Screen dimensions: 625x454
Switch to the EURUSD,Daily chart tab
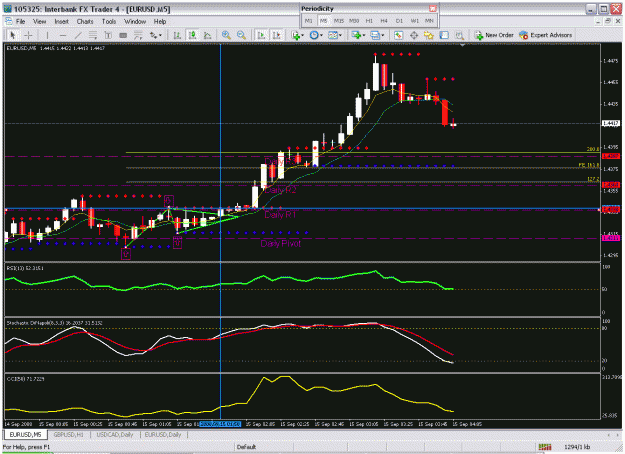pyautogui.click(x=163, y=434)
